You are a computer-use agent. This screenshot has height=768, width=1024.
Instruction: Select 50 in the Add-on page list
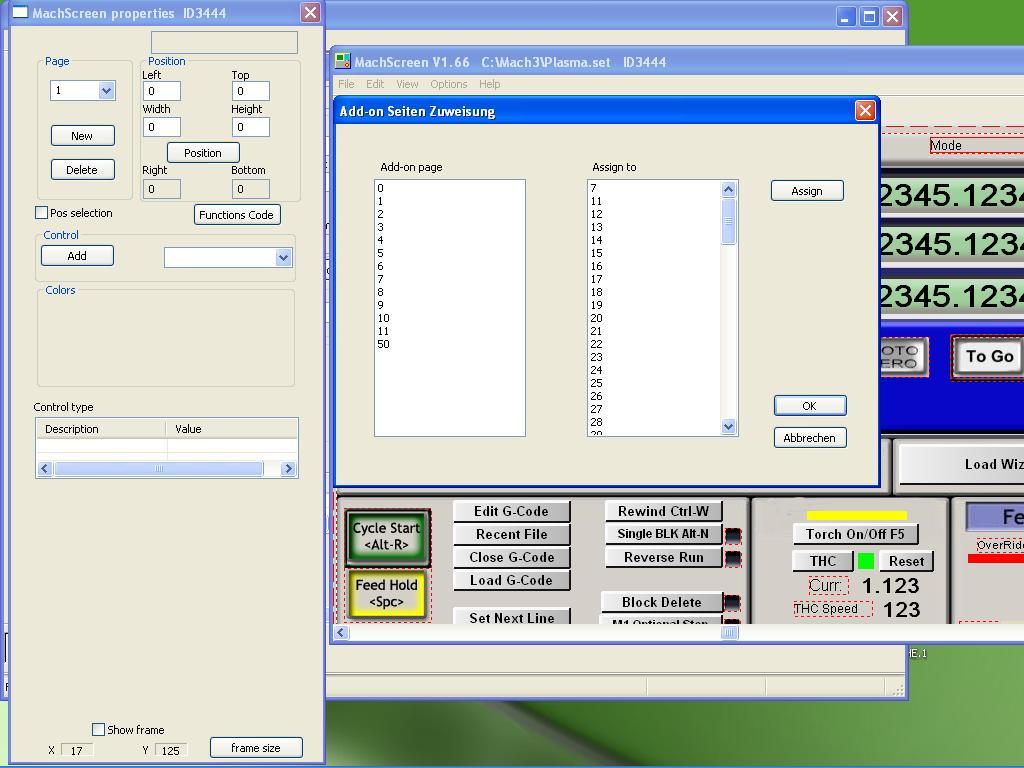449,344
